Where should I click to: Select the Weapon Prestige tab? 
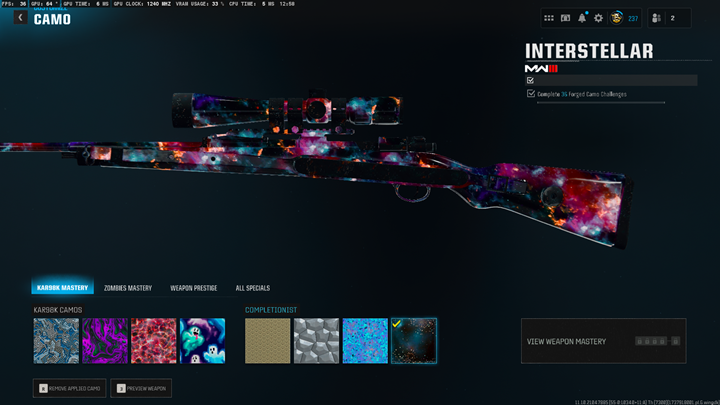click(x=193, y=288)
